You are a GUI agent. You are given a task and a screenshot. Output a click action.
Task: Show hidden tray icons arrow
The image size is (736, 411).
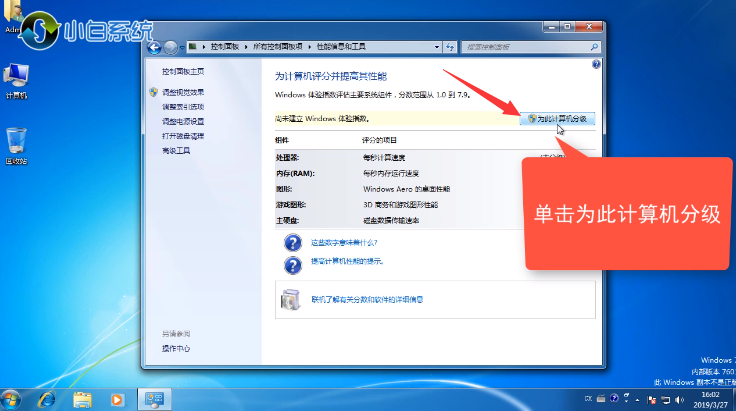tap(637, 400)
